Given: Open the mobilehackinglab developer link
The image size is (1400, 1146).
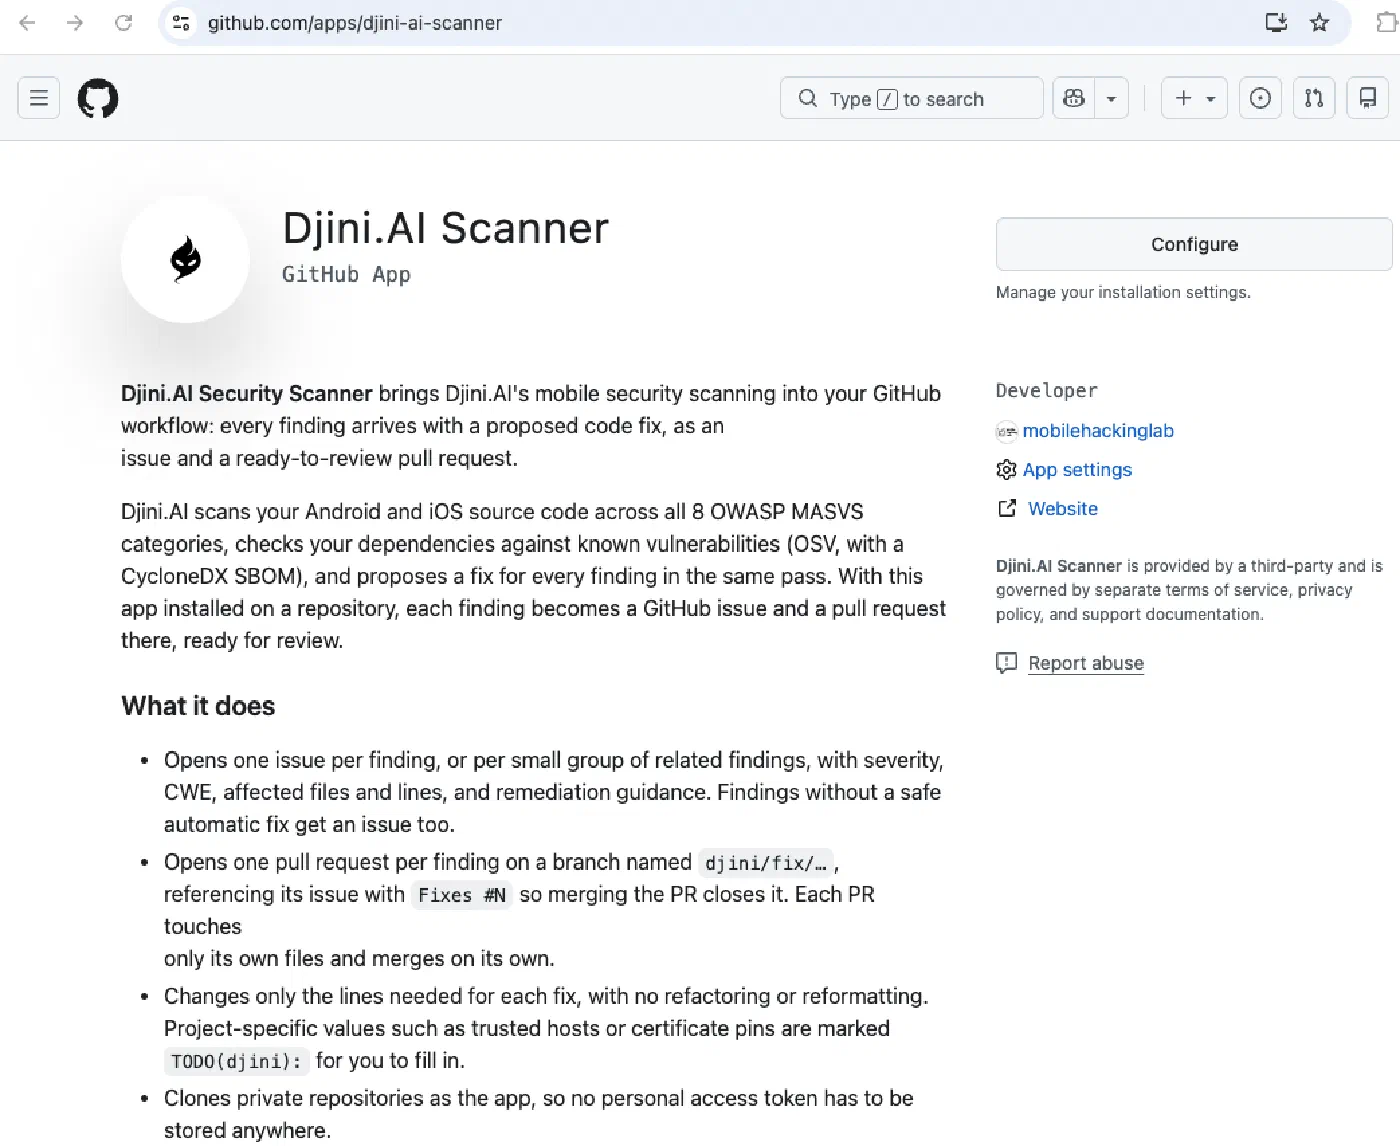Looking at the screenshot, I should 1098,431.
